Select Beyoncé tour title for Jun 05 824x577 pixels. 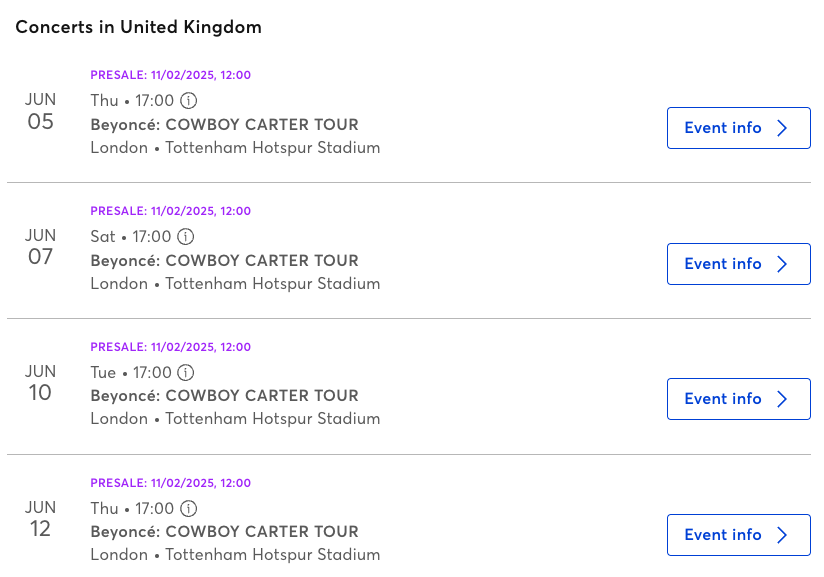(224, 125)
